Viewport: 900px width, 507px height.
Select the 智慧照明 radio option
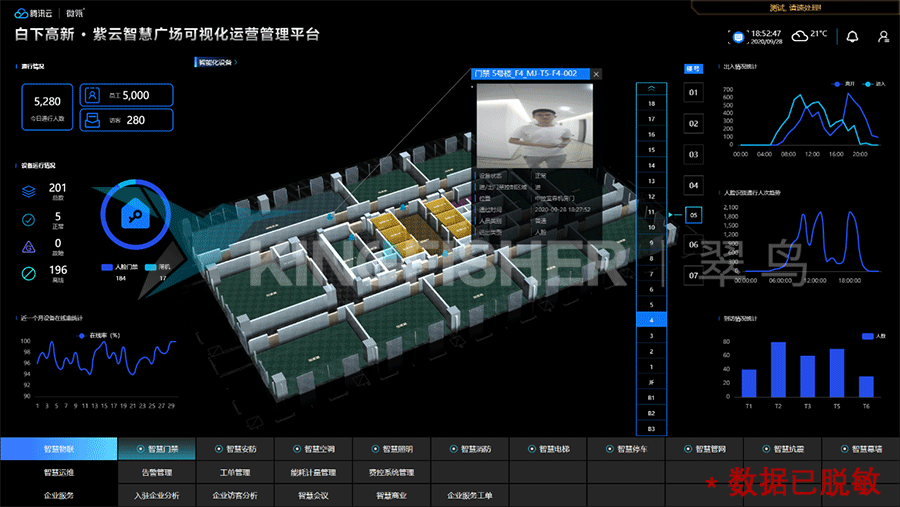375,449
